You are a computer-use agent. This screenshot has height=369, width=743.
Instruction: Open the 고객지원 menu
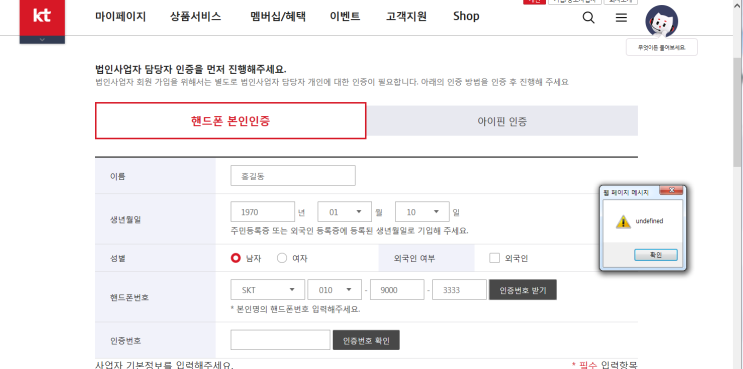pyautogui.click(x=406, y=17)
